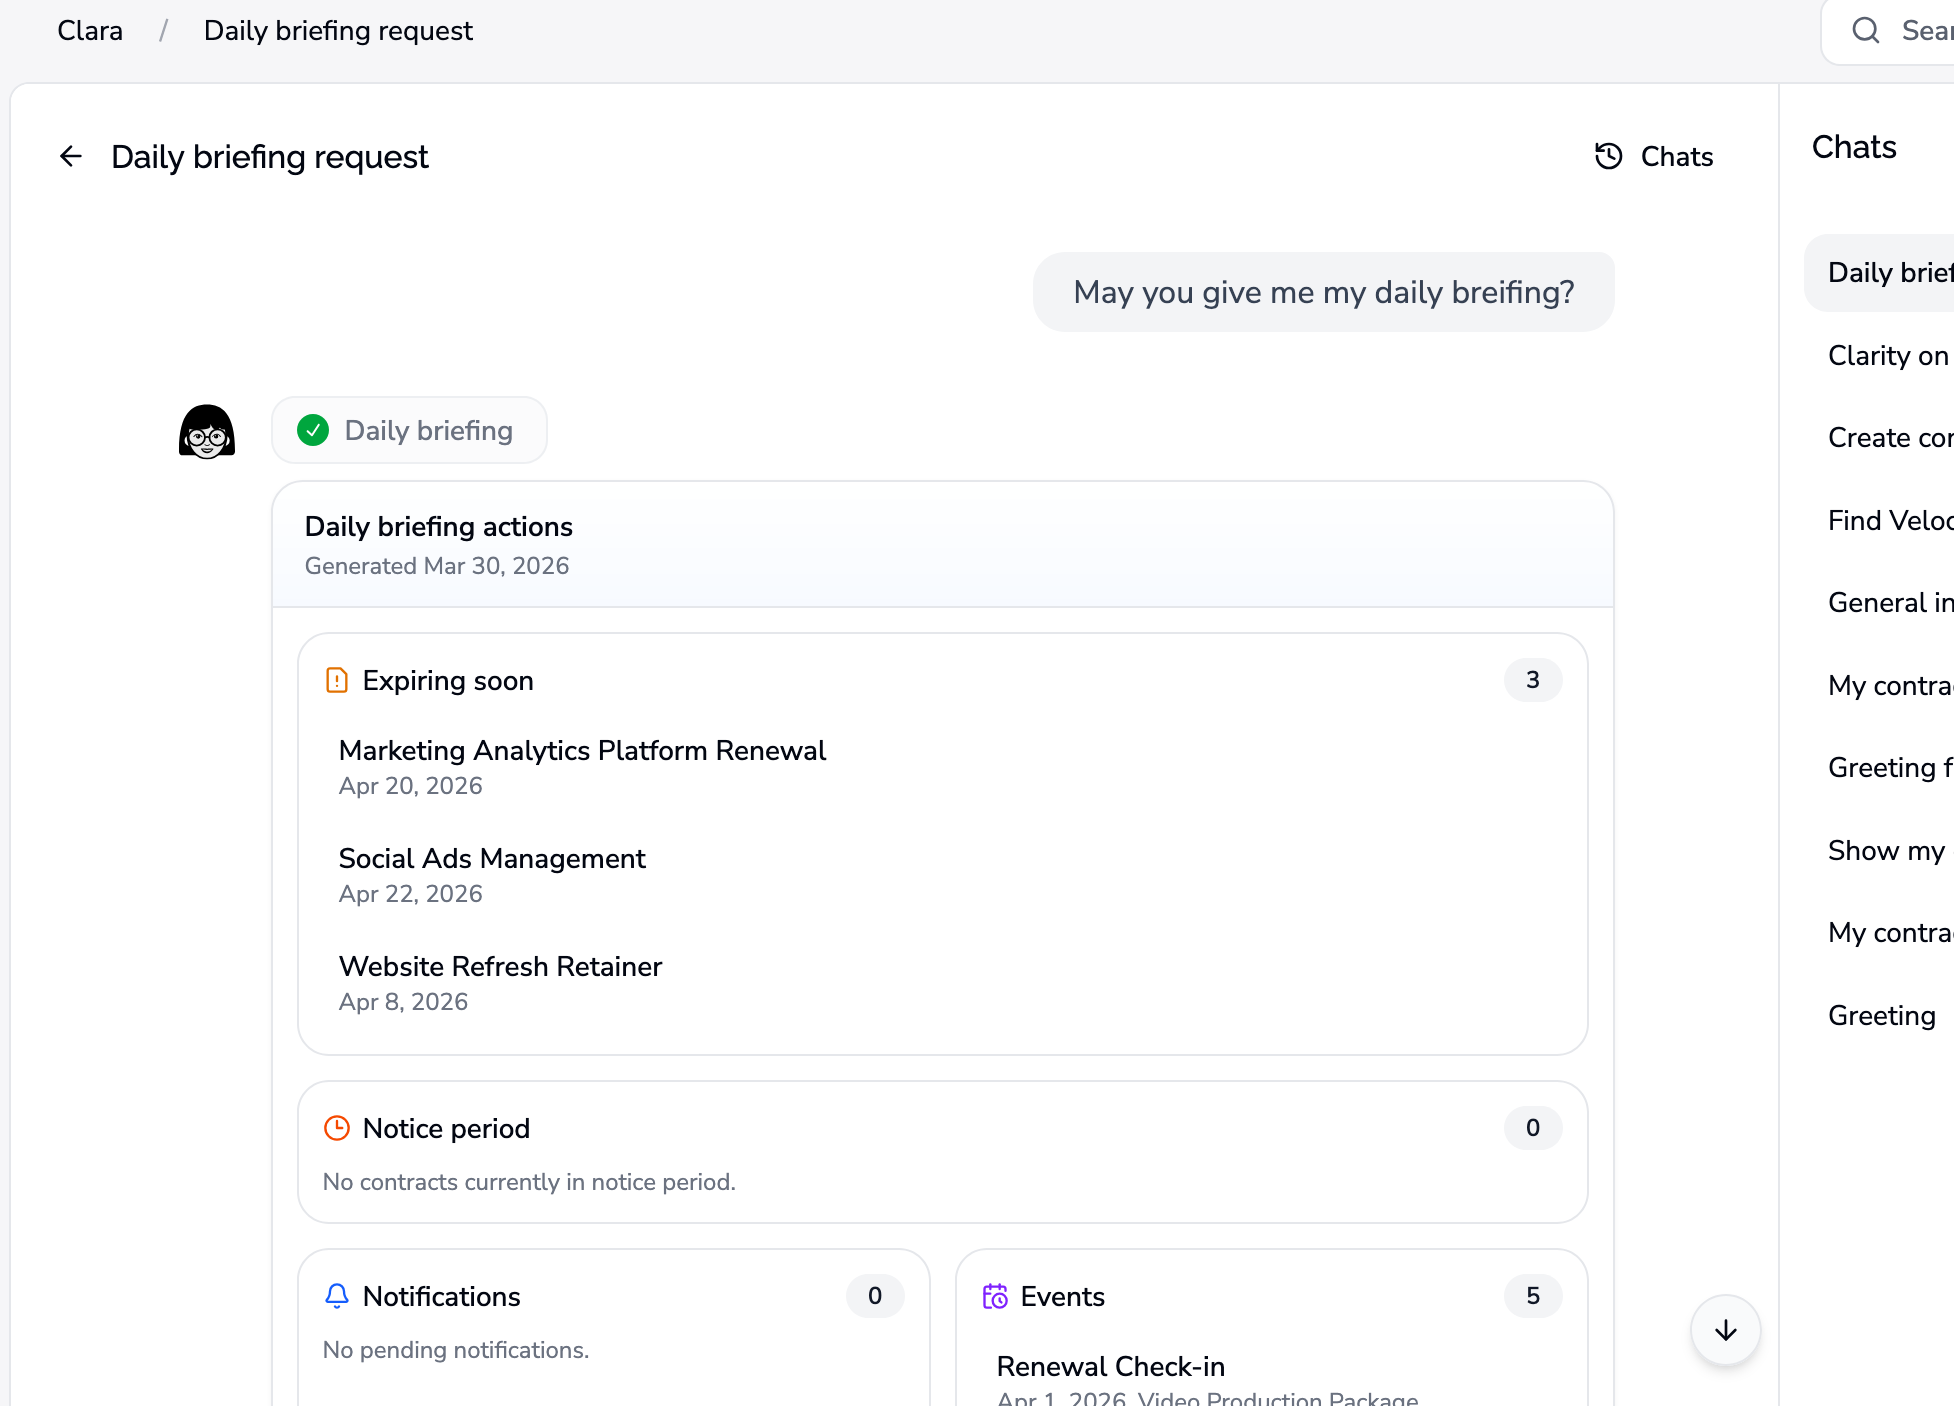The image size is (1954, 1406).
Task: Click the count badge on Expiring soon
Action: [1533, 680]
